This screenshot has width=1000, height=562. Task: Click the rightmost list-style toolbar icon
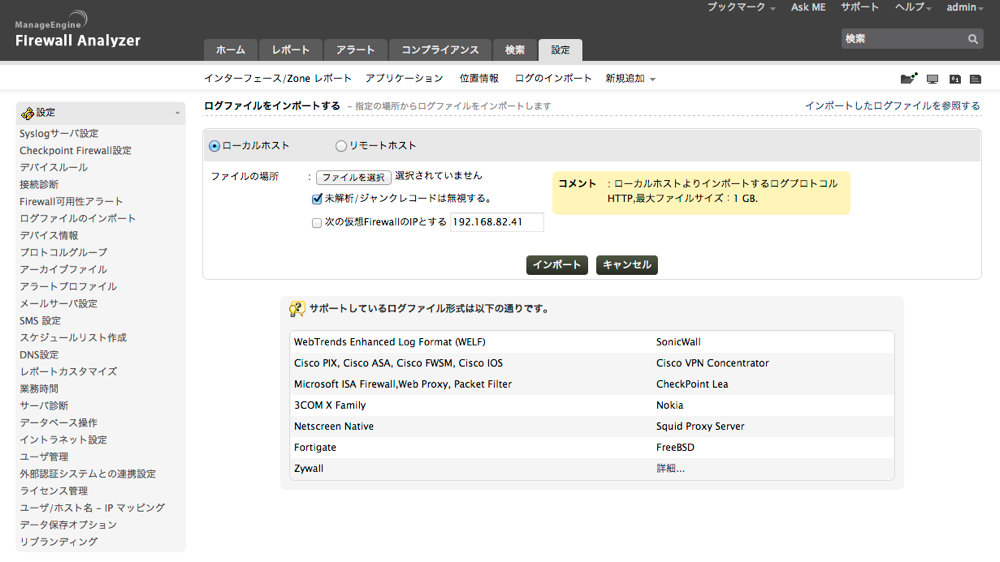(975, 79)
